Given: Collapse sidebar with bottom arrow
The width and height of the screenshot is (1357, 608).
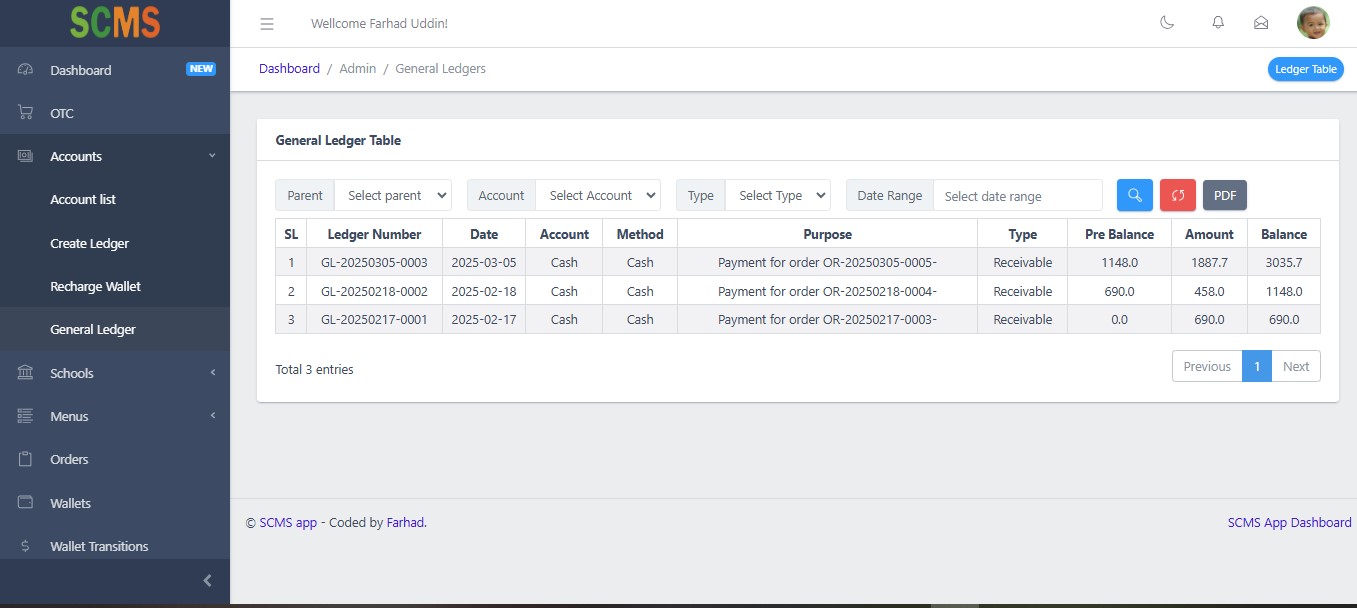Looking at the screenshot, I should click(x=207, y=580).
